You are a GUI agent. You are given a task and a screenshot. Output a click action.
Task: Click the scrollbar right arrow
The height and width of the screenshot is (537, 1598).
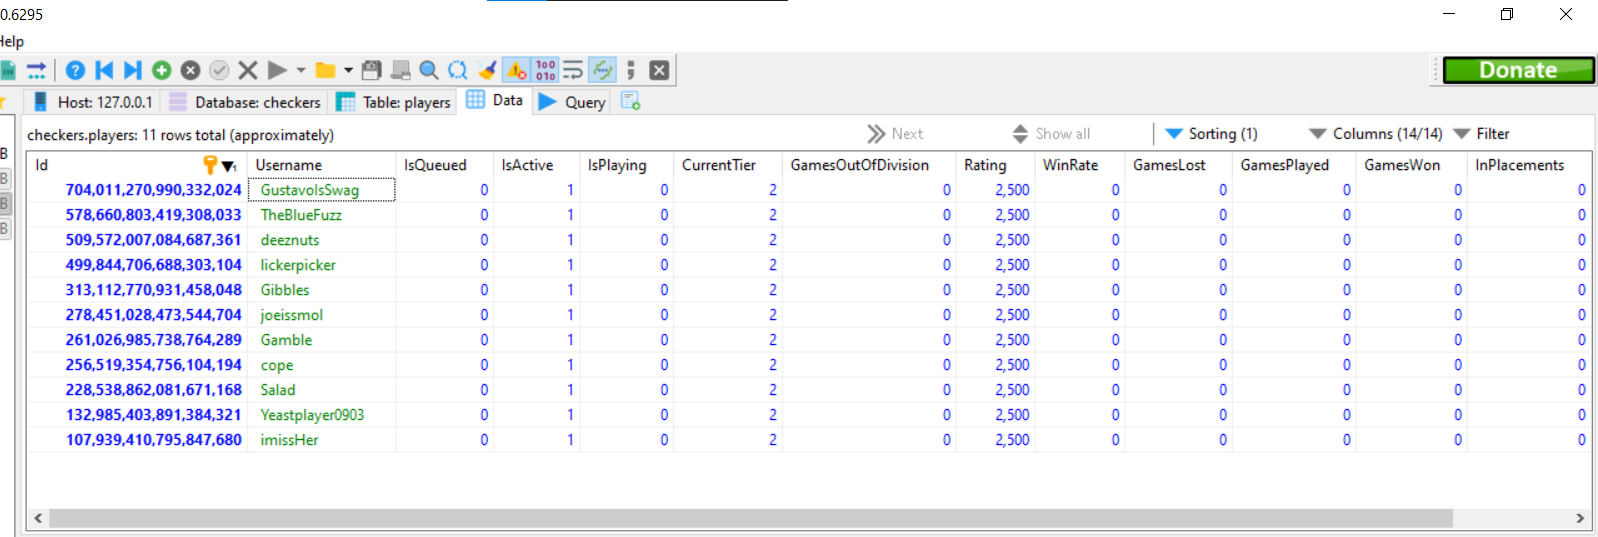pos(1580,518)
